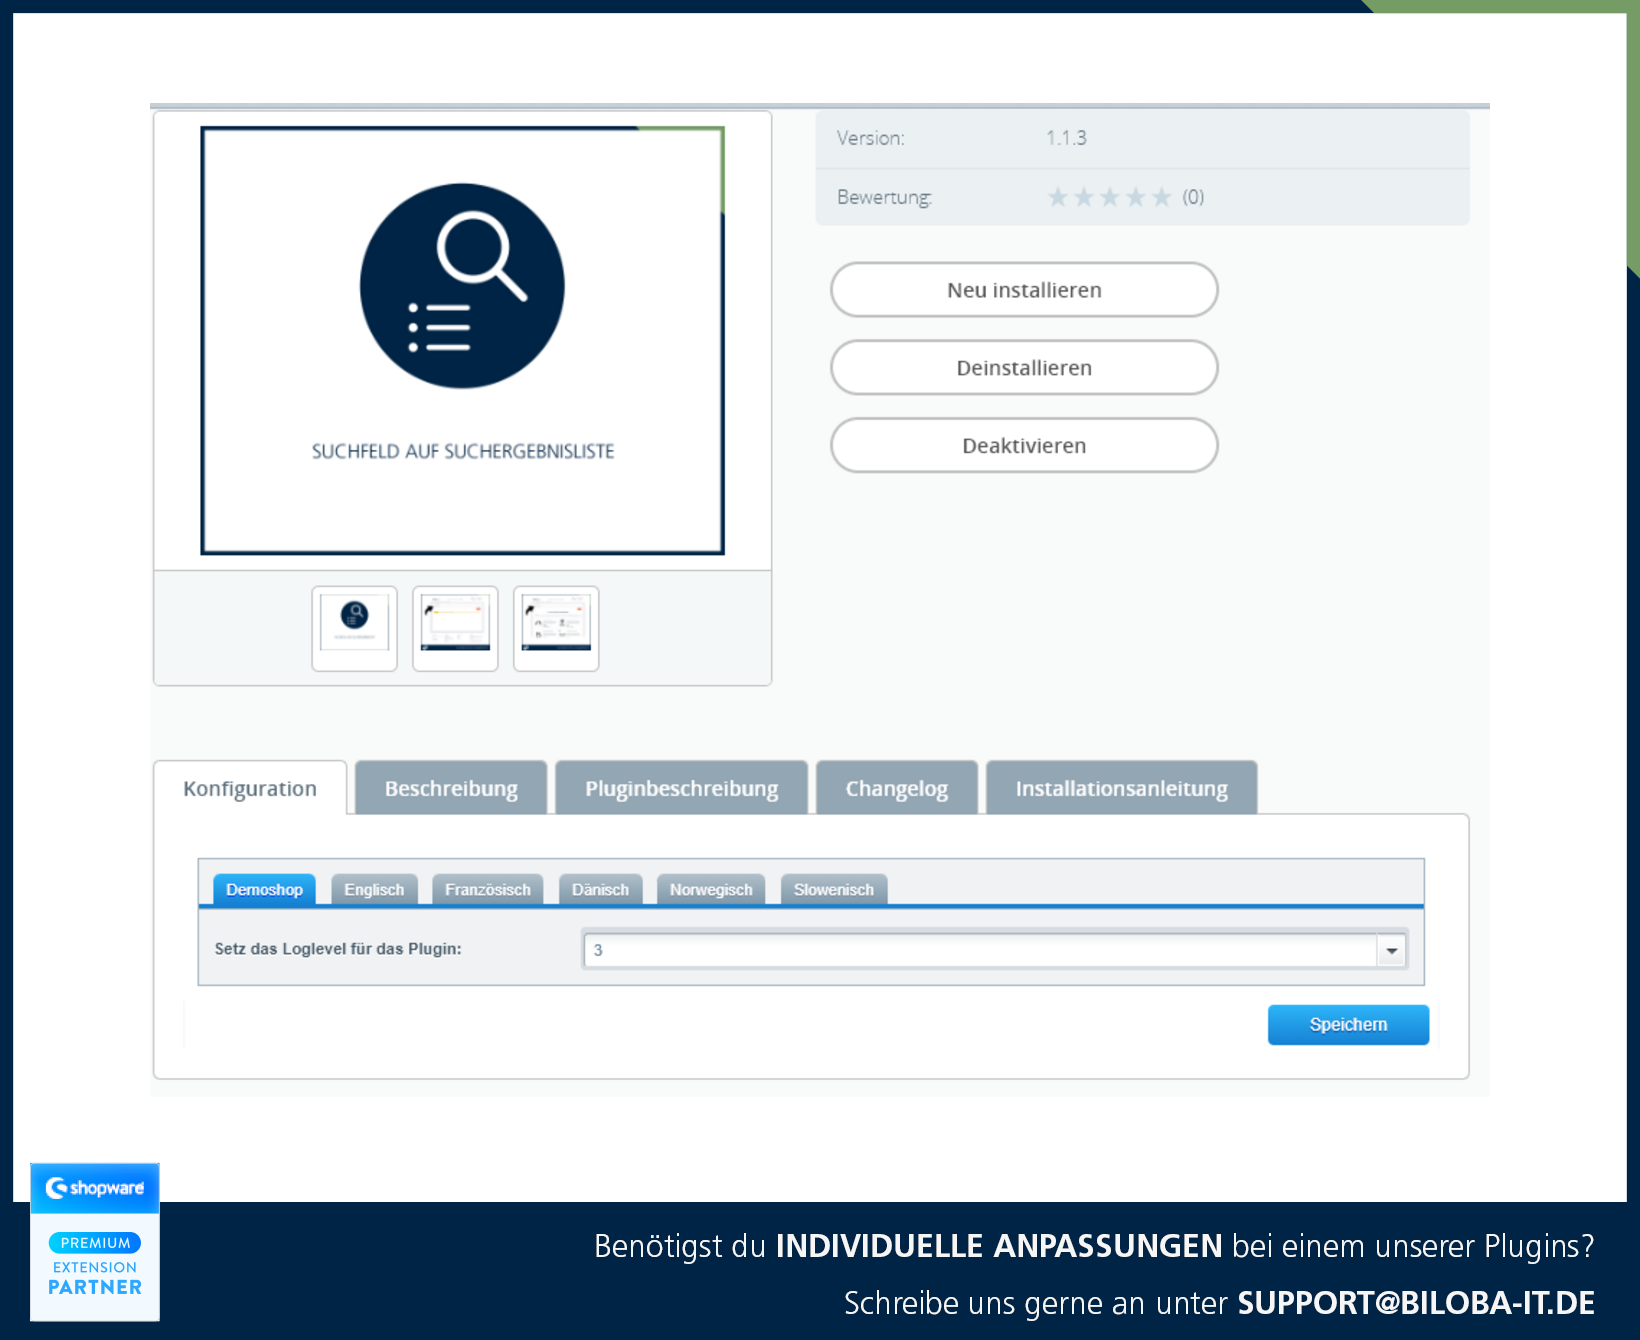Select the Dänisch shop tab

point(600,890)
